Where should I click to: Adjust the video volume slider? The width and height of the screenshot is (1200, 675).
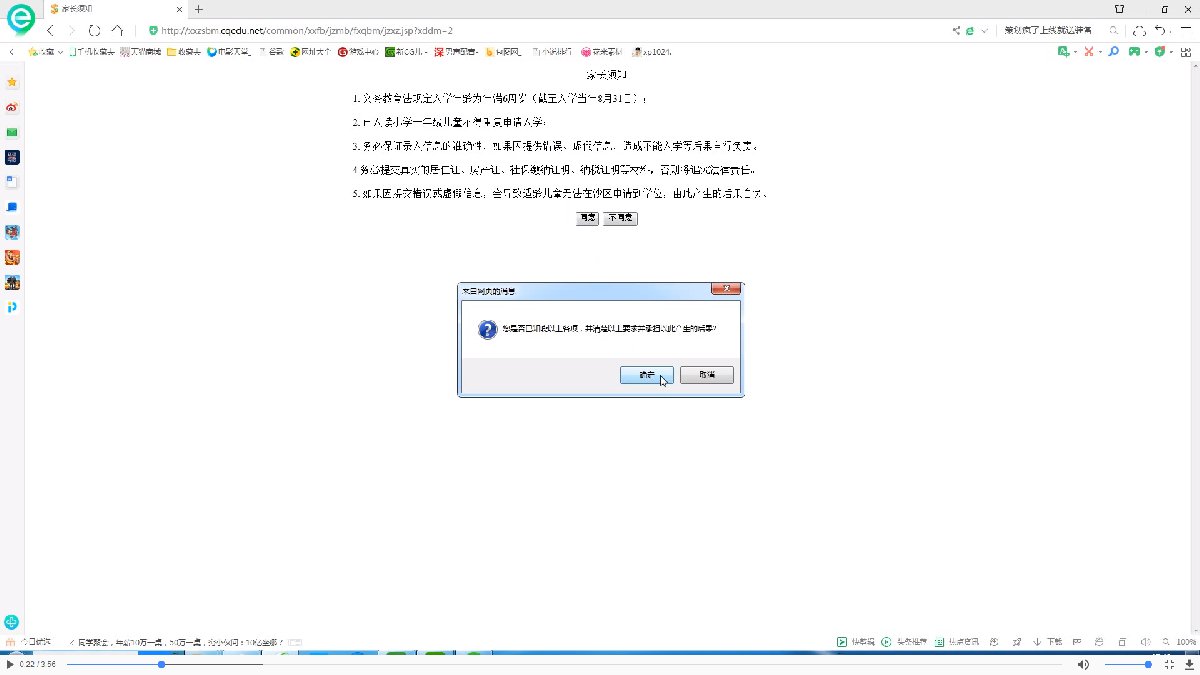click(1128, 664)
